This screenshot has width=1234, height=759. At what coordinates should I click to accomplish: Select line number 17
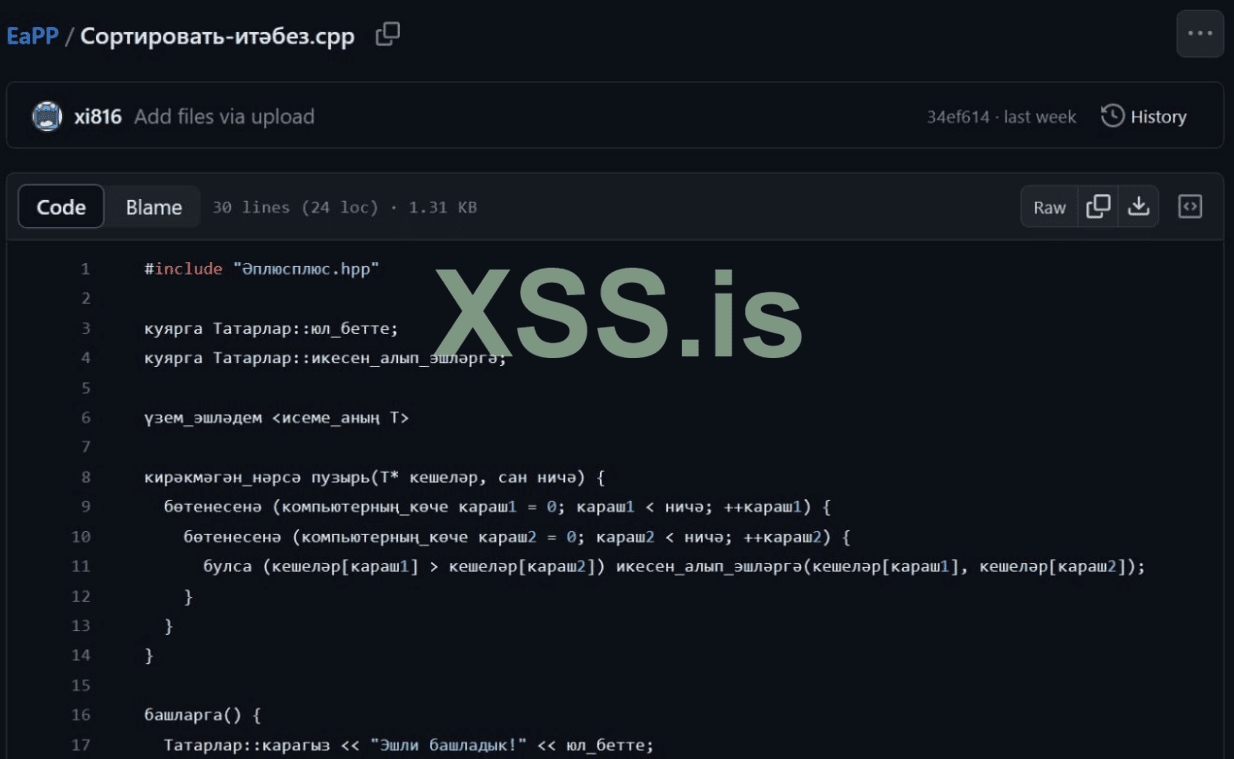tap(81, 745)
